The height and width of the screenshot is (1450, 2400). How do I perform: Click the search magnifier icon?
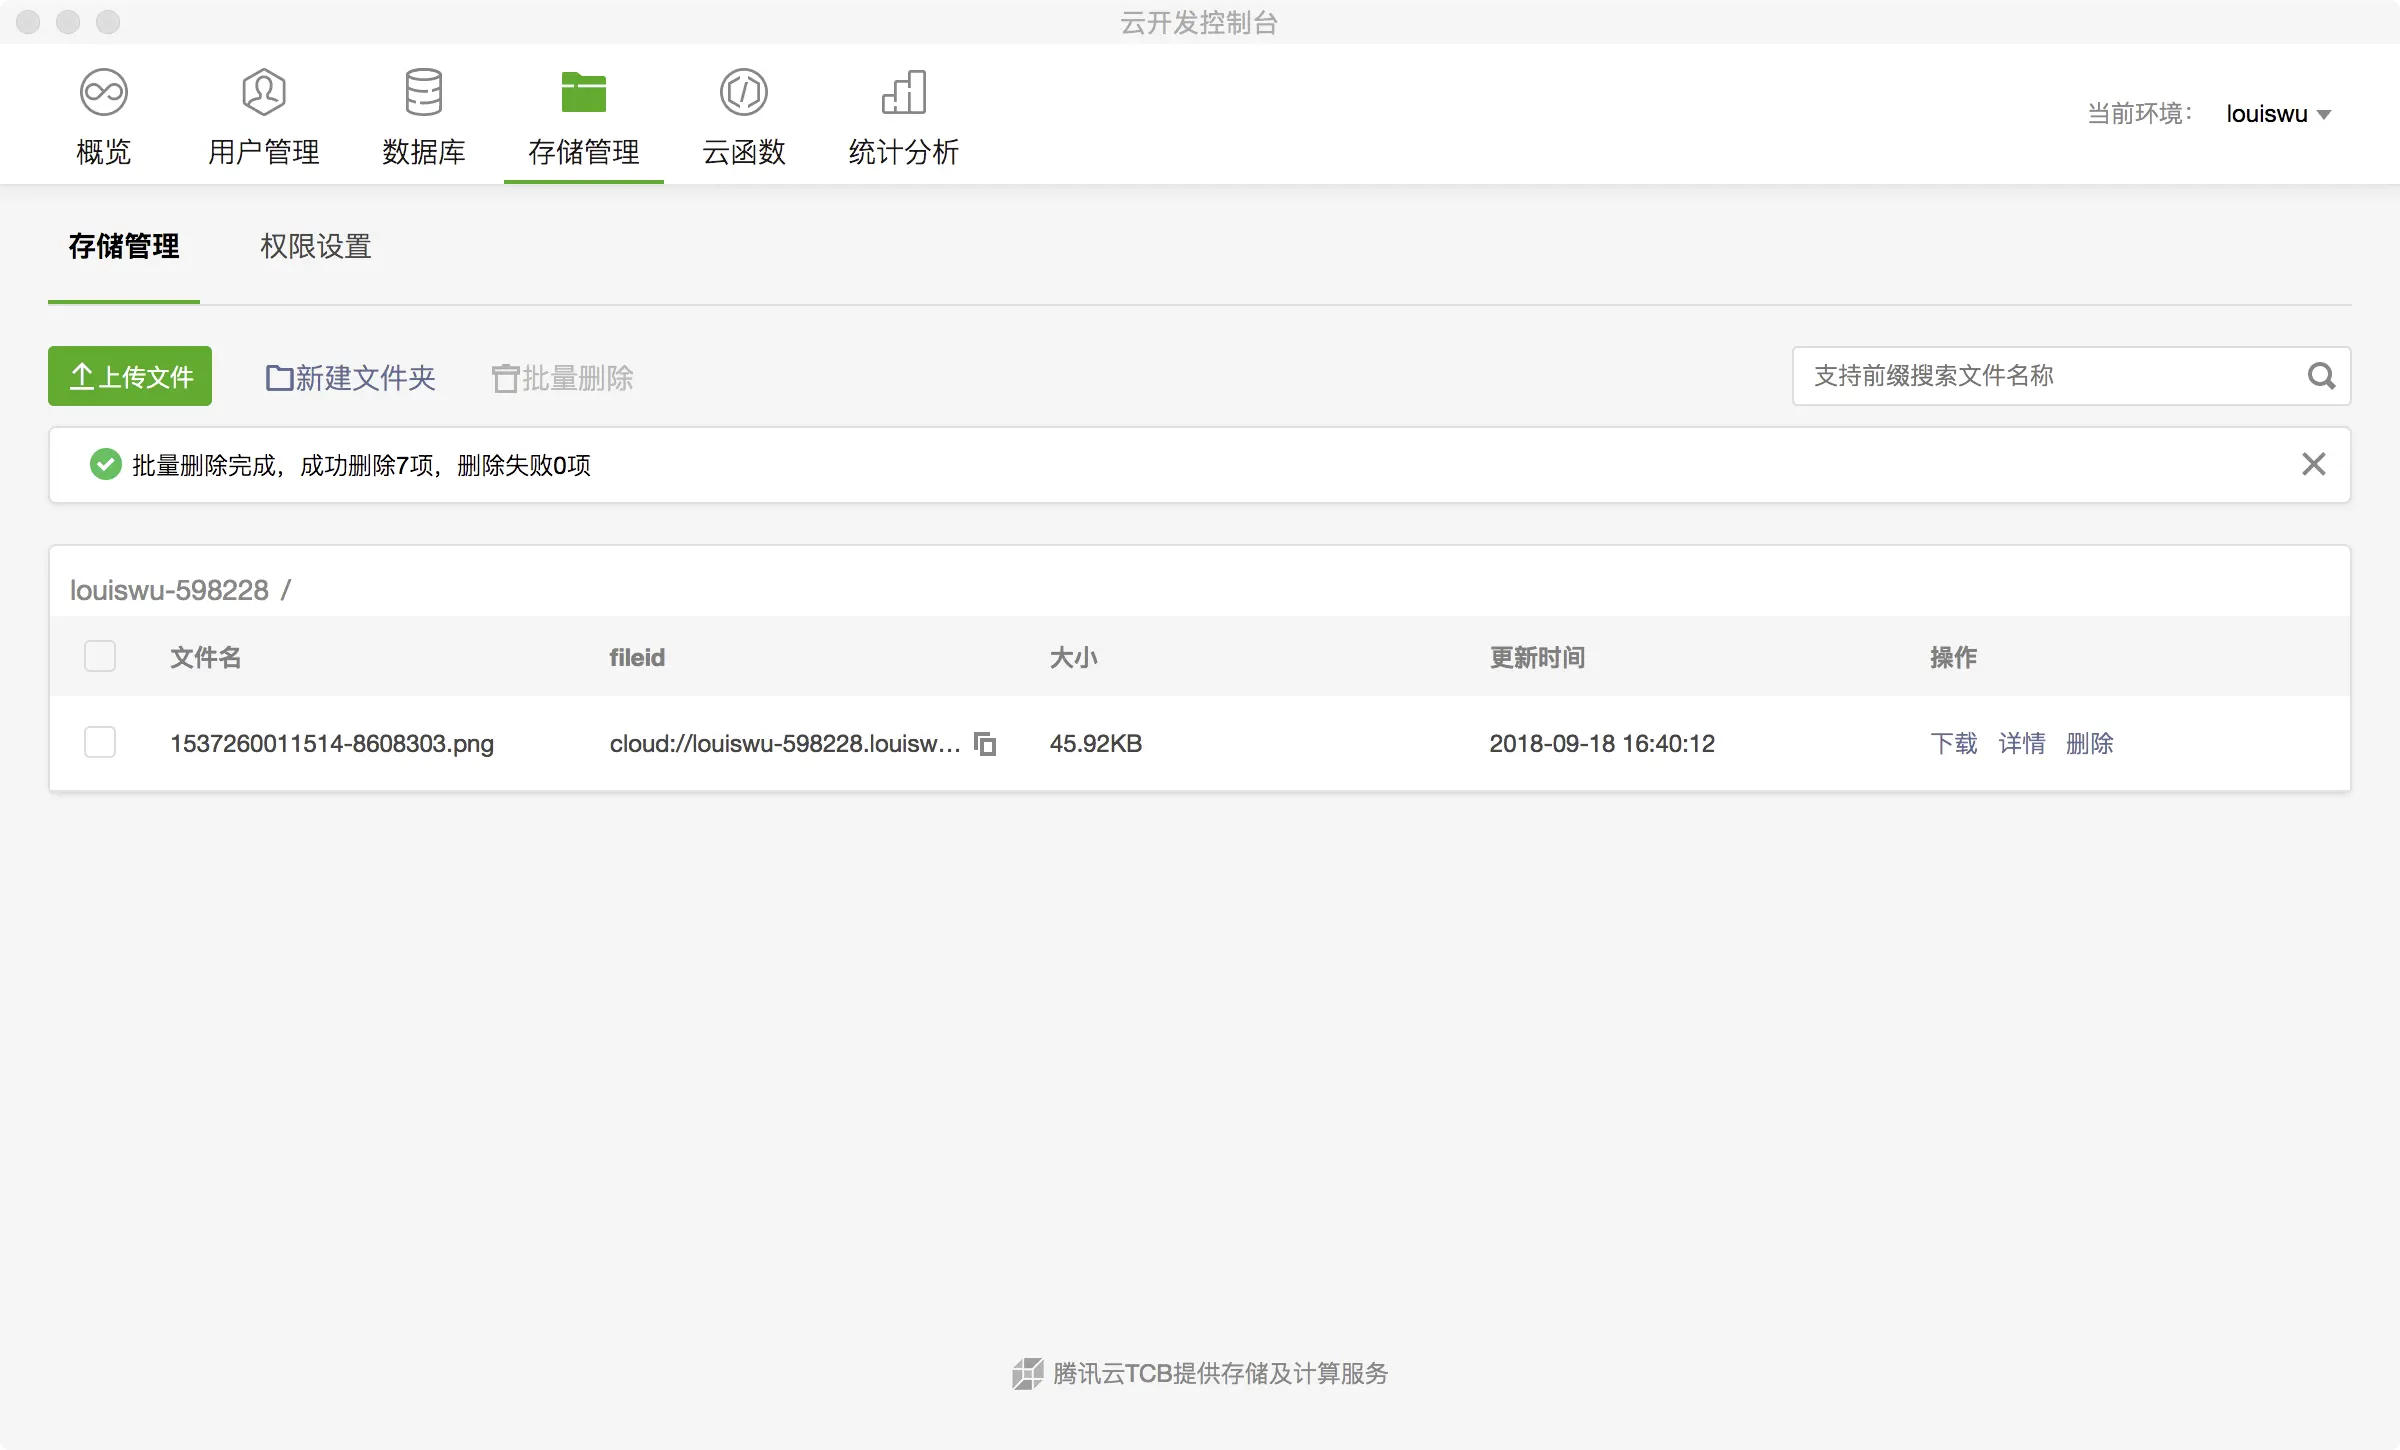click(2321, 376)
